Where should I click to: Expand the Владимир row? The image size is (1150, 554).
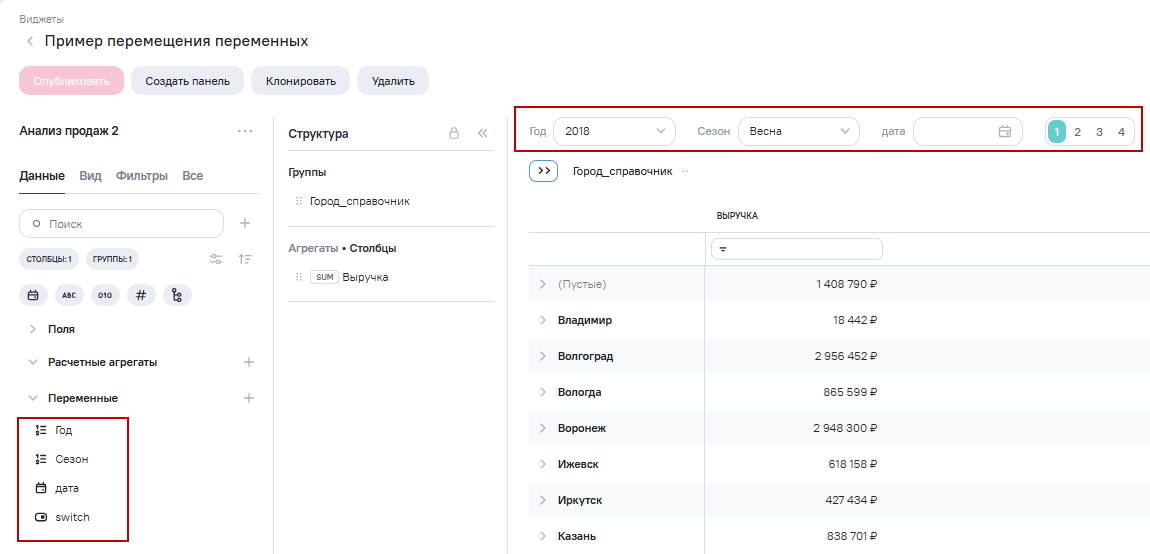pyautogui.click(x=543, y=320)
